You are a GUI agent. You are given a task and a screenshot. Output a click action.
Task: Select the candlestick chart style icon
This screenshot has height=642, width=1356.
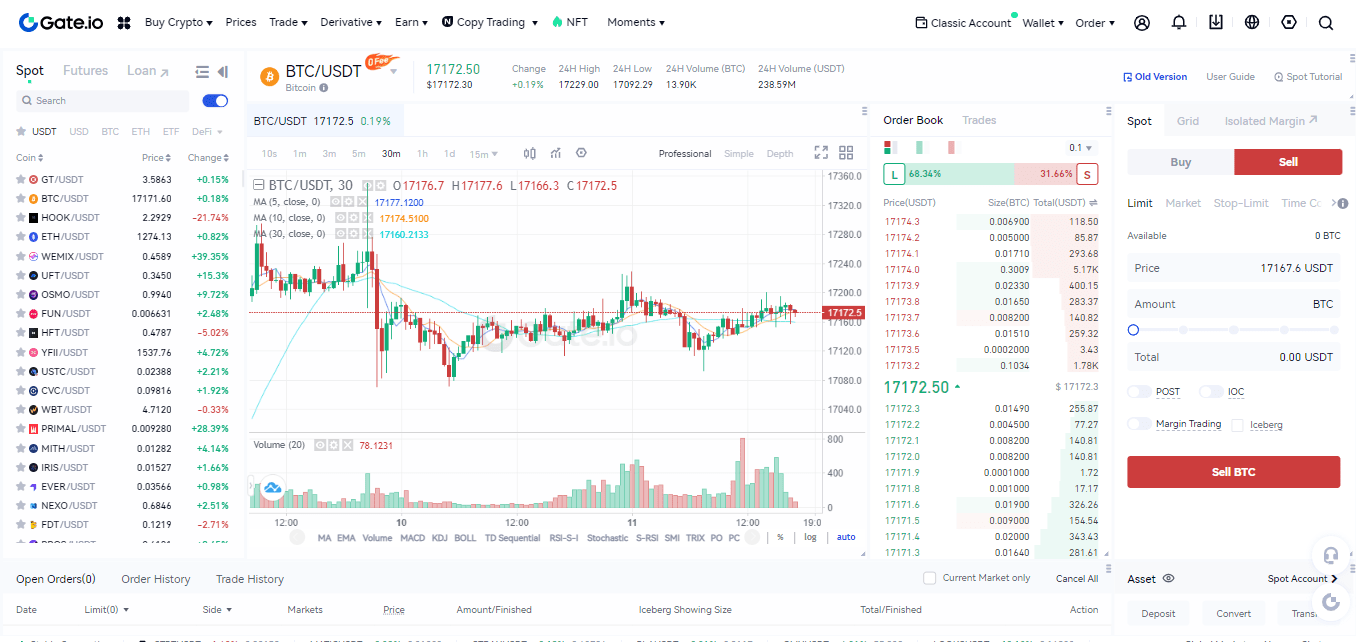(x=529, y=153)
